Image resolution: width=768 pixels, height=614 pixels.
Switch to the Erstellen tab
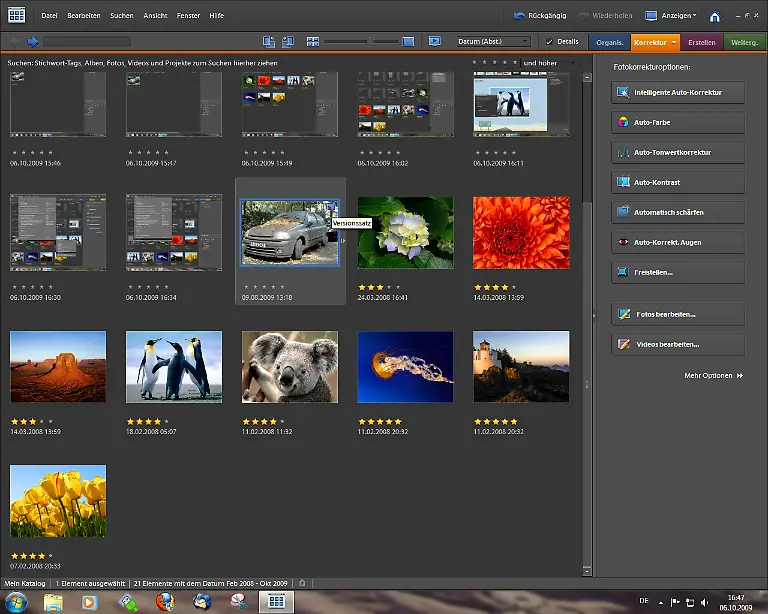tap(702, 42)
